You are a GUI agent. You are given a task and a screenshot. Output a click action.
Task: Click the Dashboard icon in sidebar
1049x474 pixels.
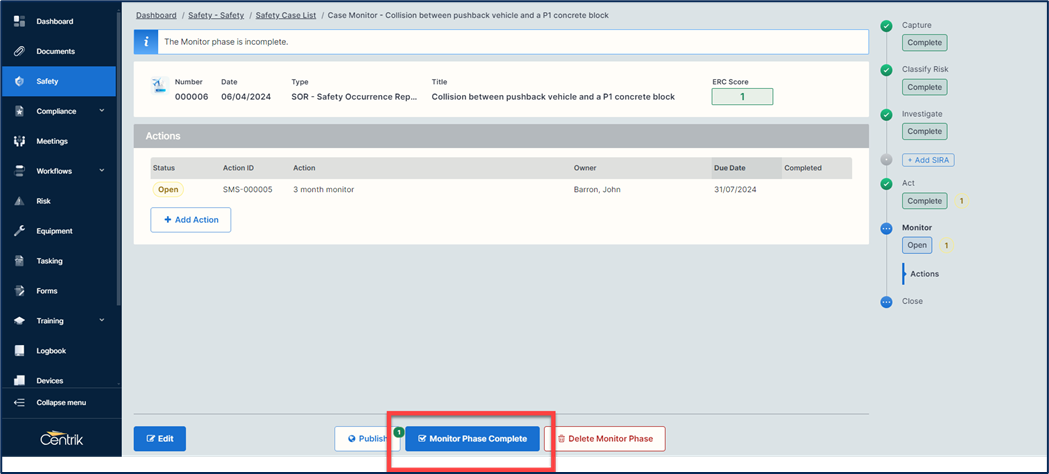pyautogui.click(x=19, y=21)
